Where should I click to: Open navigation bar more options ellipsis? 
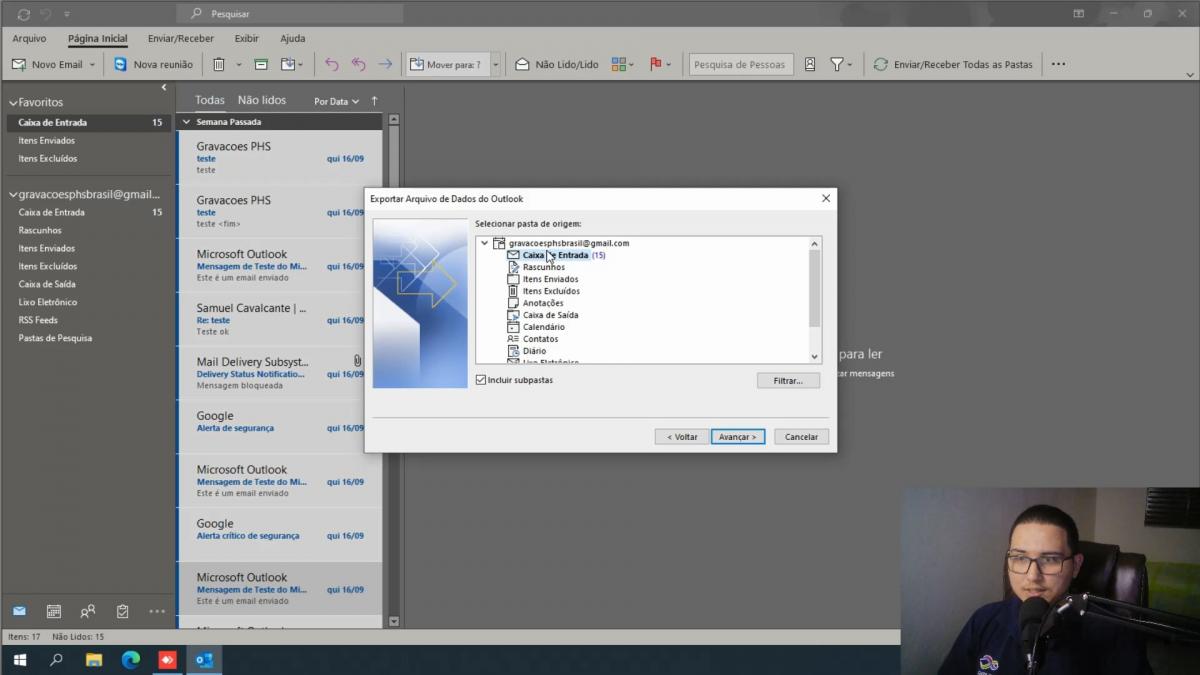157,611
